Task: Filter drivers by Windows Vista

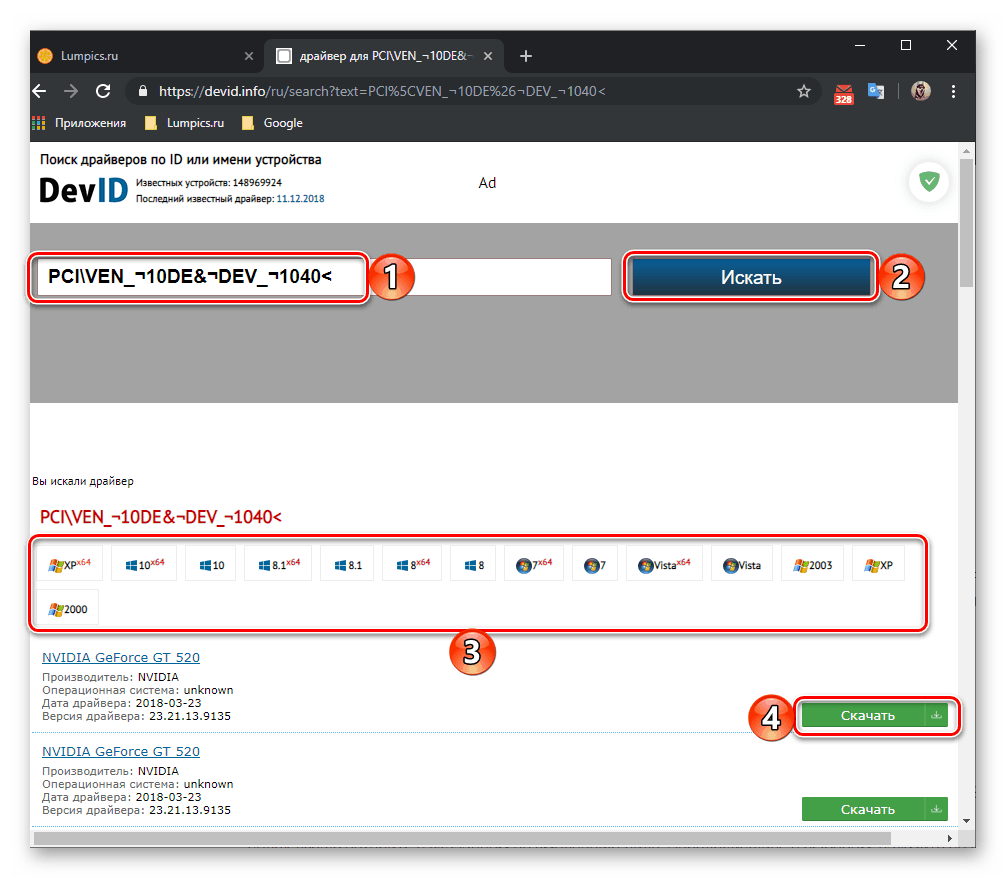Action: [x=742, y=565]
